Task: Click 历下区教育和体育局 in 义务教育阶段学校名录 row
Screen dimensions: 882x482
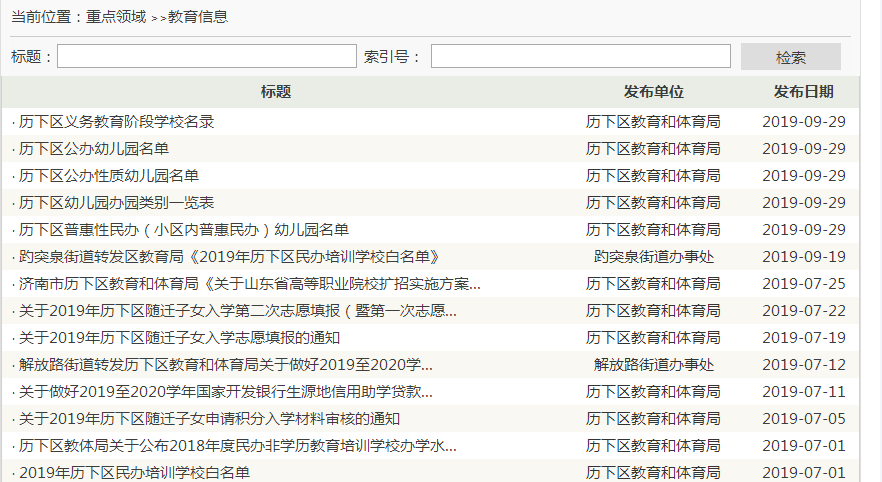Action: [x=653, y=121]
